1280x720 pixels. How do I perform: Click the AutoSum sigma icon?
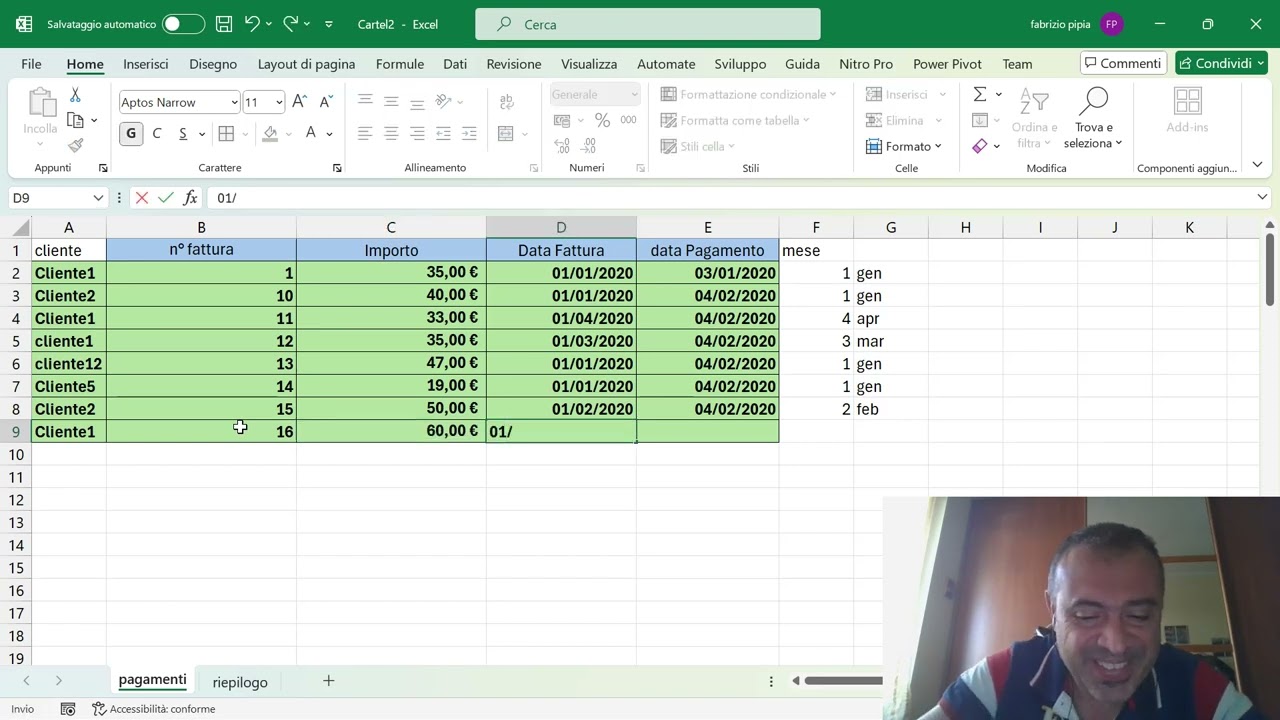point(980,94)
